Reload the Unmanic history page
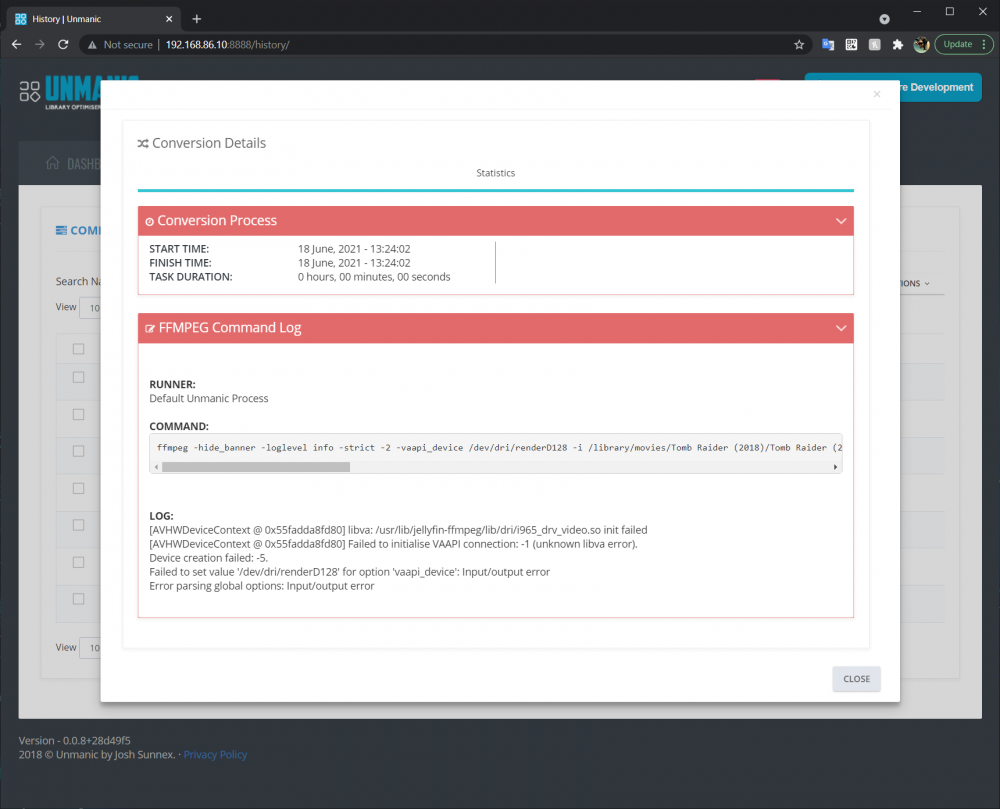 coord(63,44)
